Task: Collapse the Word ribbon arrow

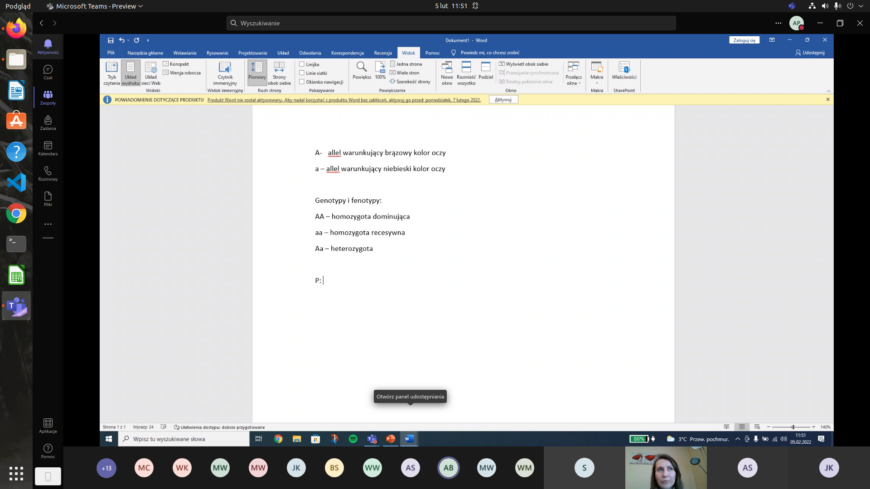Action: click(828, 90)
